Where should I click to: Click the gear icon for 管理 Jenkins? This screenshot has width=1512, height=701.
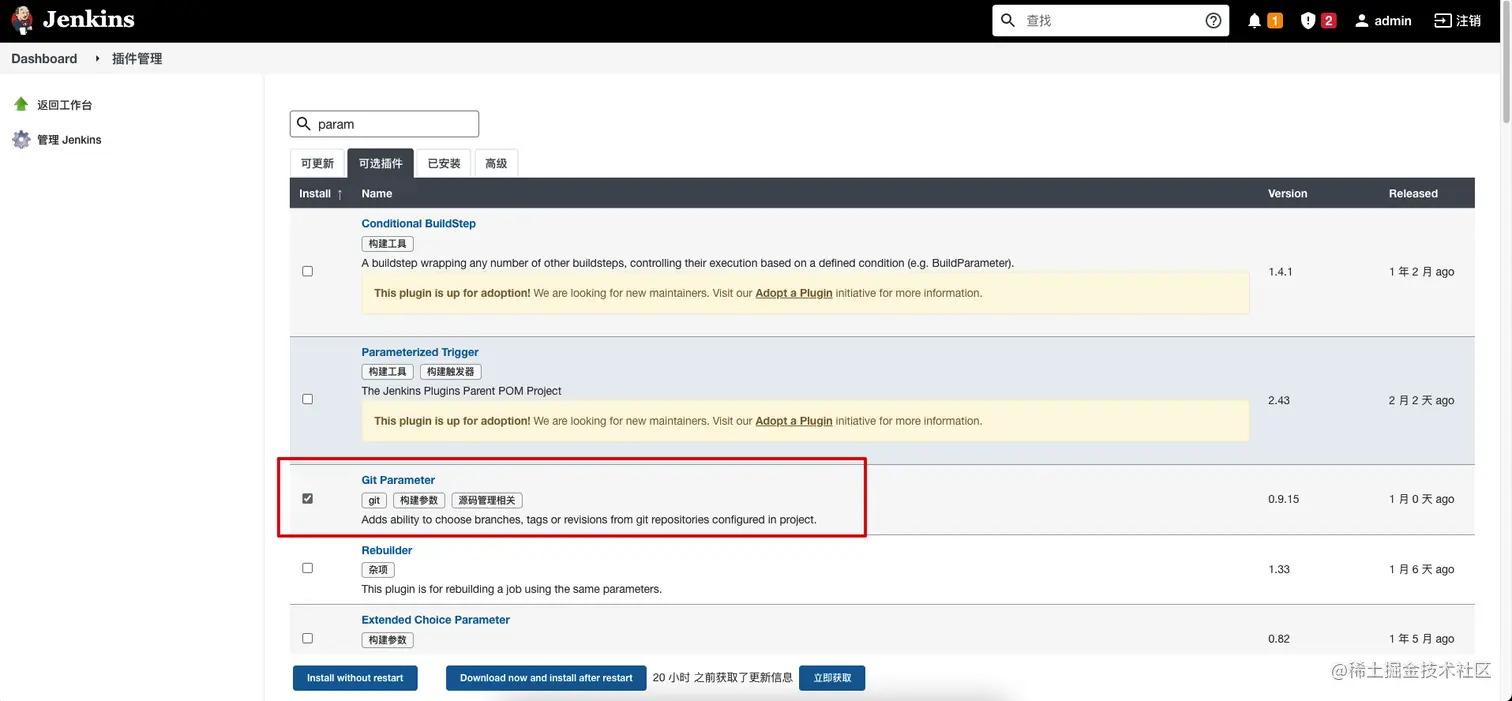point(21,139)
